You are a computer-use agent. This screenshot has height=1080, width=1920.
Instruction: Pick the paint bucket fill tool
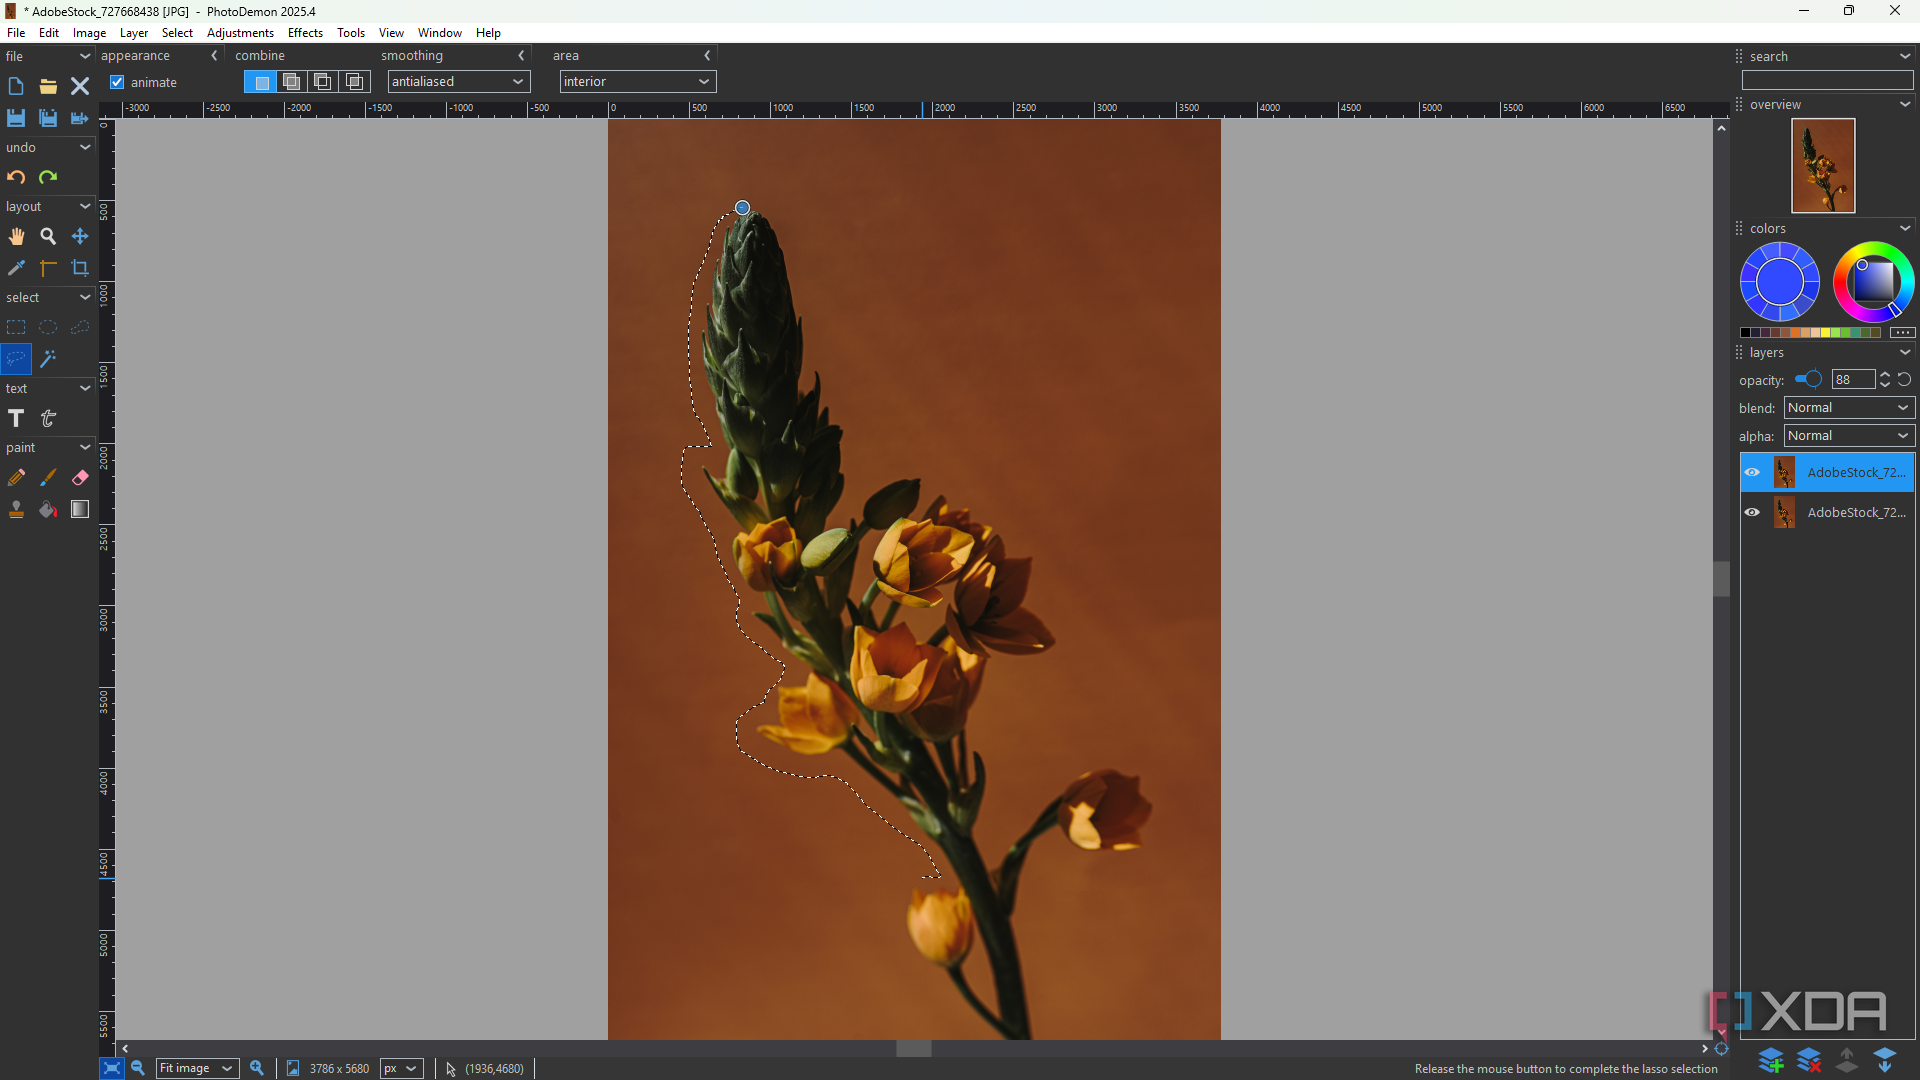(x=48, y=510)
